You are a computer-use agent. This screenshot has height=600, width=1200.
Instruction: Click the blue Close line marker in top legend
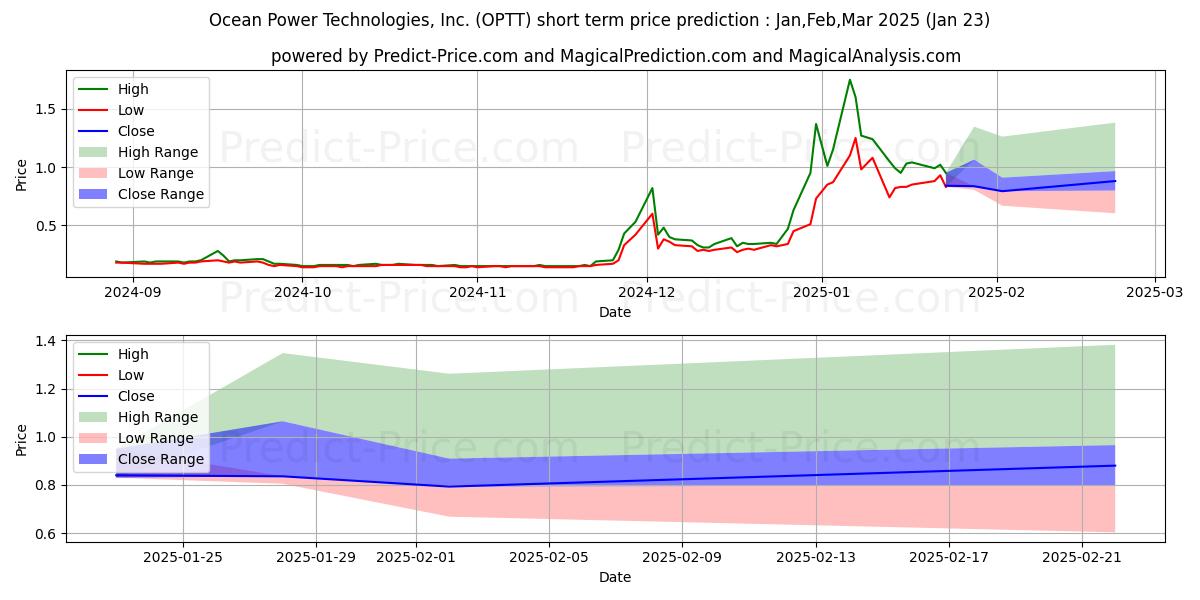(96, 131)
